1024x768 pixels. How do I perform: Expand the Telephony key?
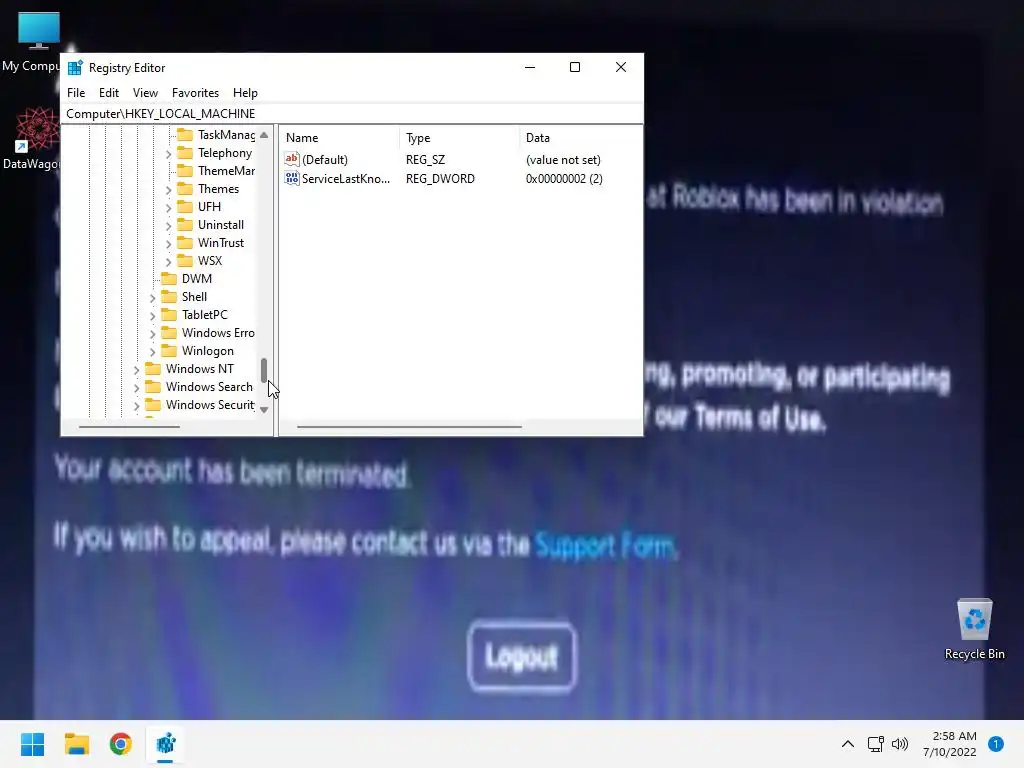(168, 154)
